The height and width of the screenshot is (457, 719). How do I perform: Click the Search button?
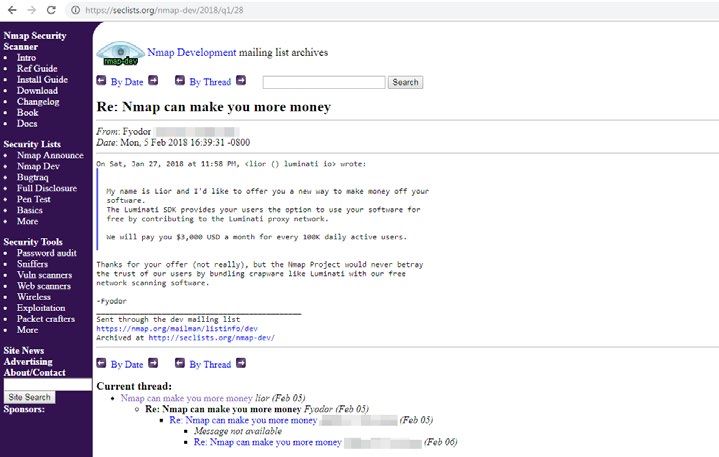[405, 83]
